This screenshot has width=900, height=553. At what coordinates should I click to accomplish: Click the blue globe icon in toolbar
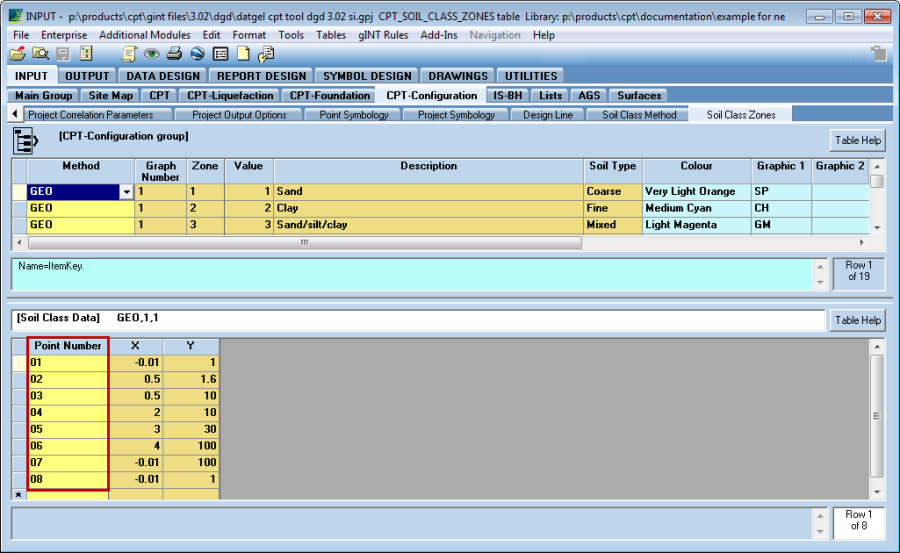[197, 54]
